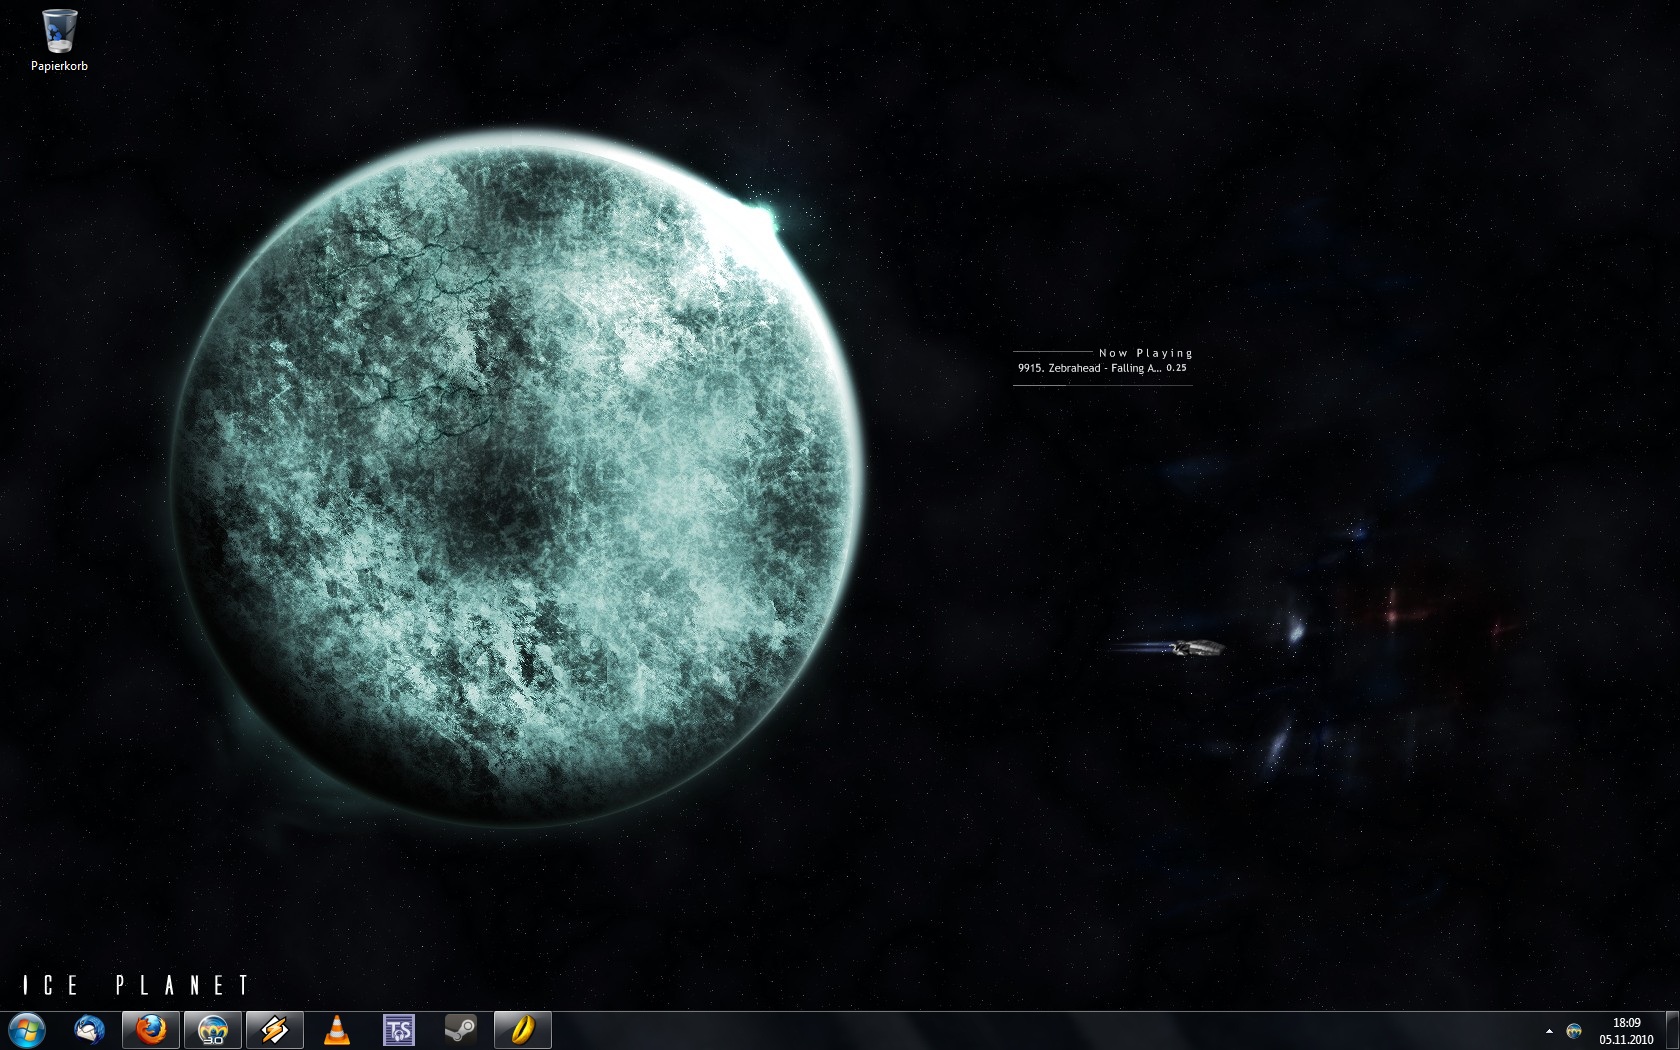Select the golden ring taskbar icon
Image resolution: width=1680 pixels, height=1050 pixels.
[523, 1030]
